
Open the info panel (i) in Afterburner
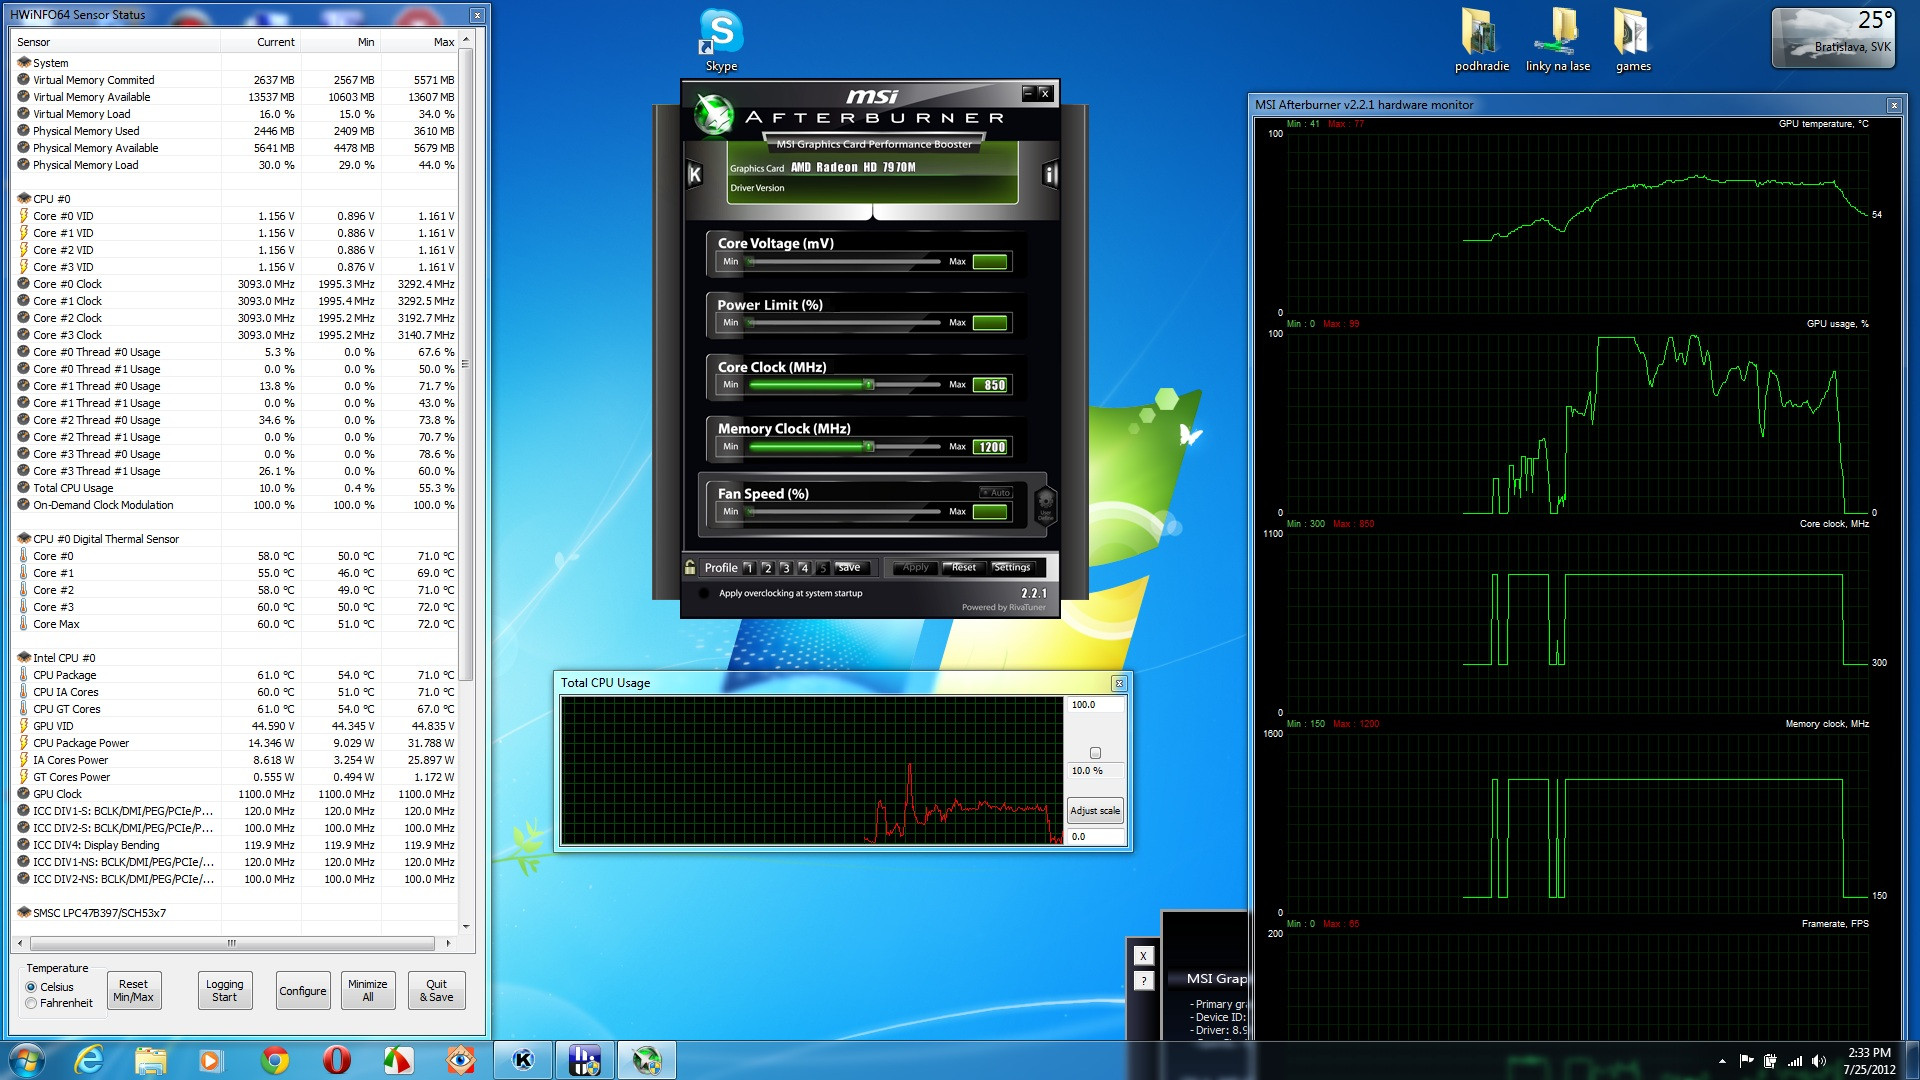point(1050,174)
